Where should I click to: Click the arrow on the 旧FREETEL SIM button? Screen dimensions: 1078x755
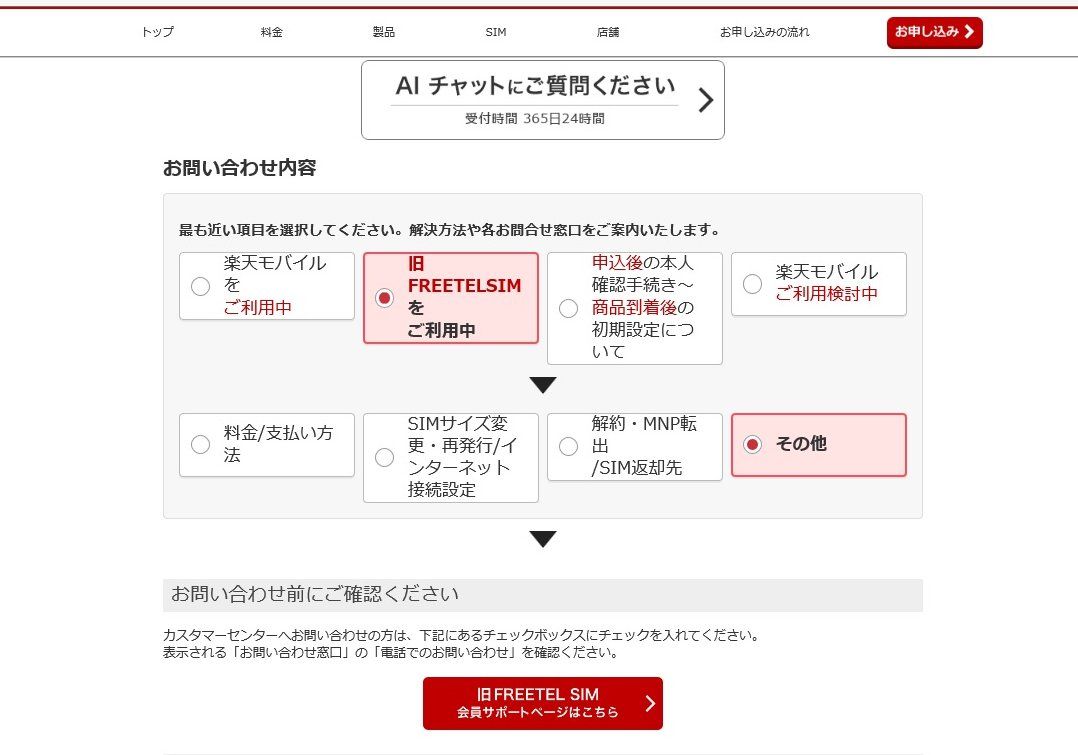[x=650, y=703]
